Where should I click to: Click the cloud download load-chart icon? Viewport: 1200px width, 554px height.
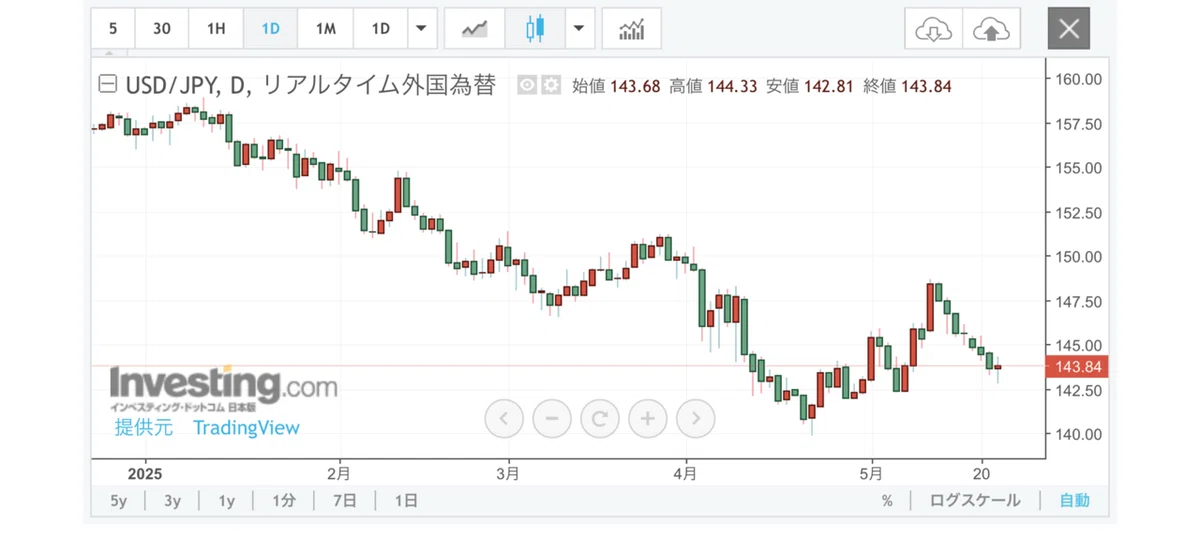tap(933, 29)
